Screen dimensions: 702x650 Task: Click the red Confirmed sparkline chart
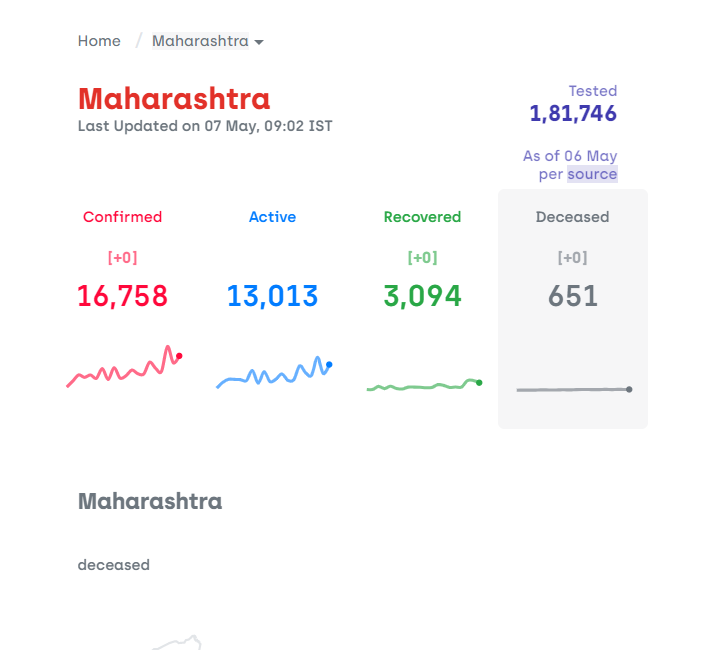[124, 366]
